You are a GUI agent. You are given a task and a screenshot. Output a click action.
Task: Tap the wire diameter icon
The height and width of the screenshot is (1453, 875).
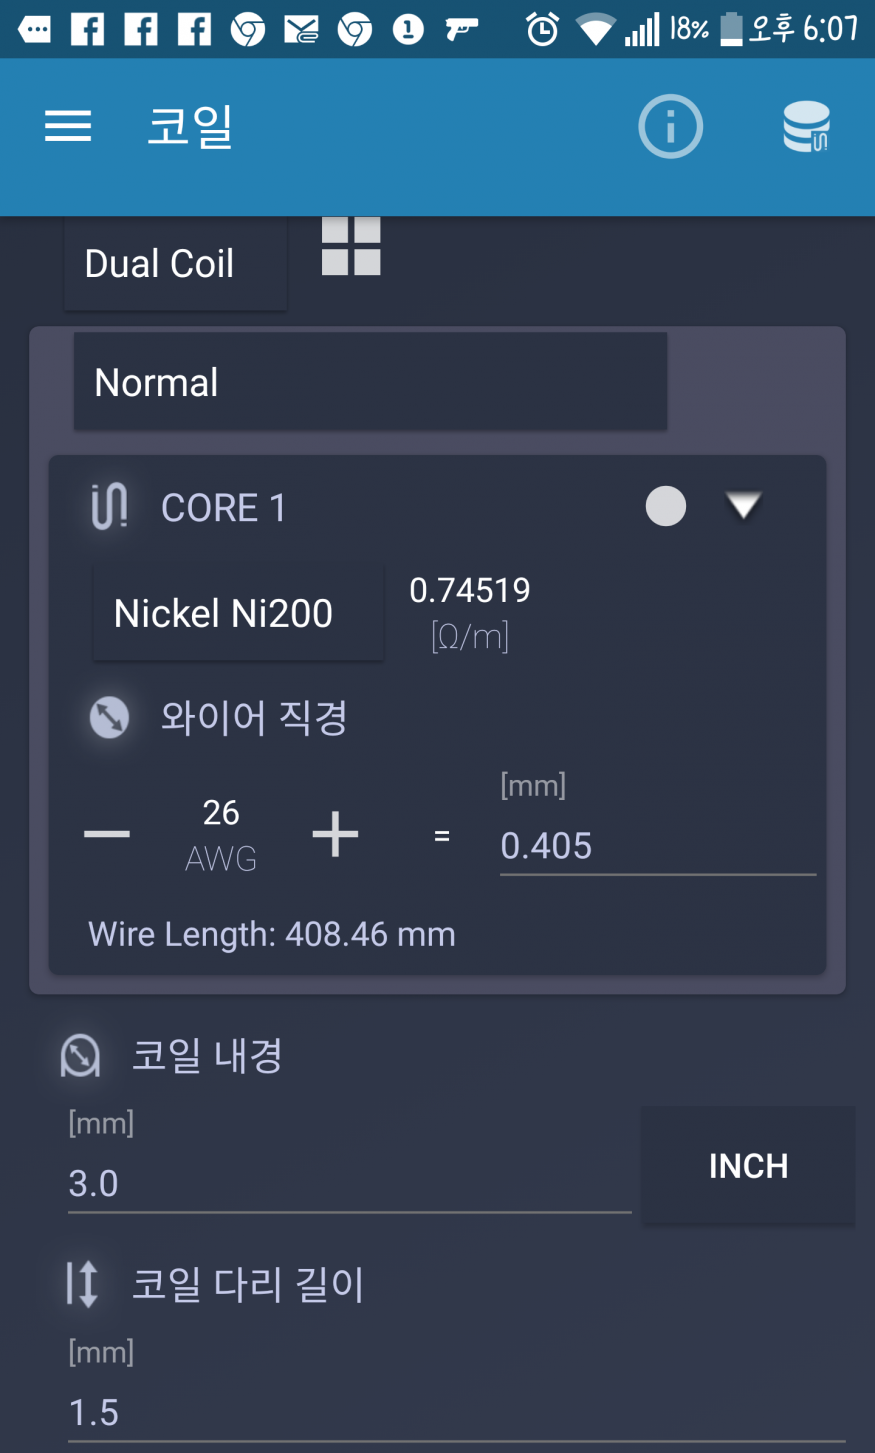point(109,717)
